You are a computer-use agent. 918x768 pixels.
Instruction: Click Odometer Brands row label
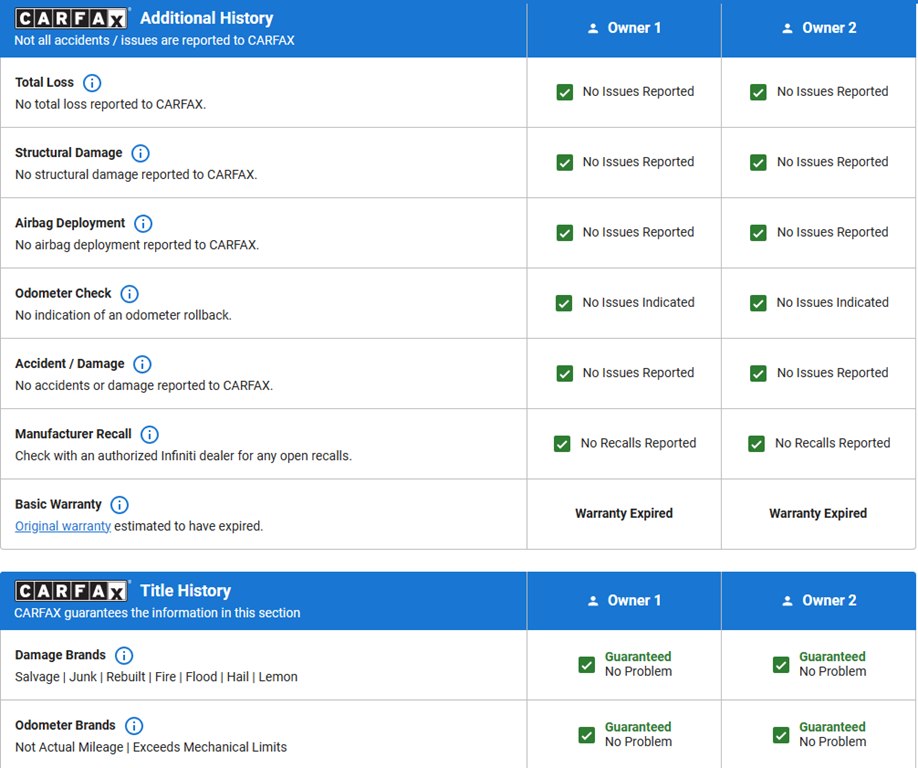tap(65, 725)
